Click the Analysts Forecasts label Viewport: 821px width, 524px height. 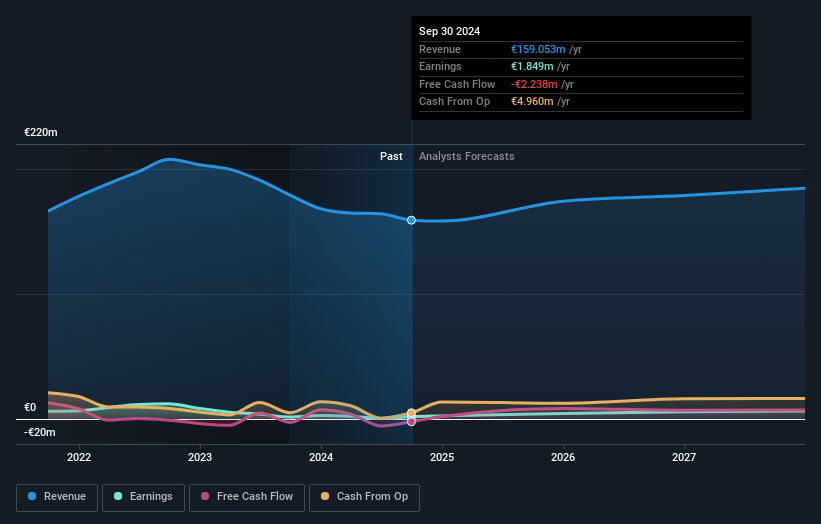point(467,157)
